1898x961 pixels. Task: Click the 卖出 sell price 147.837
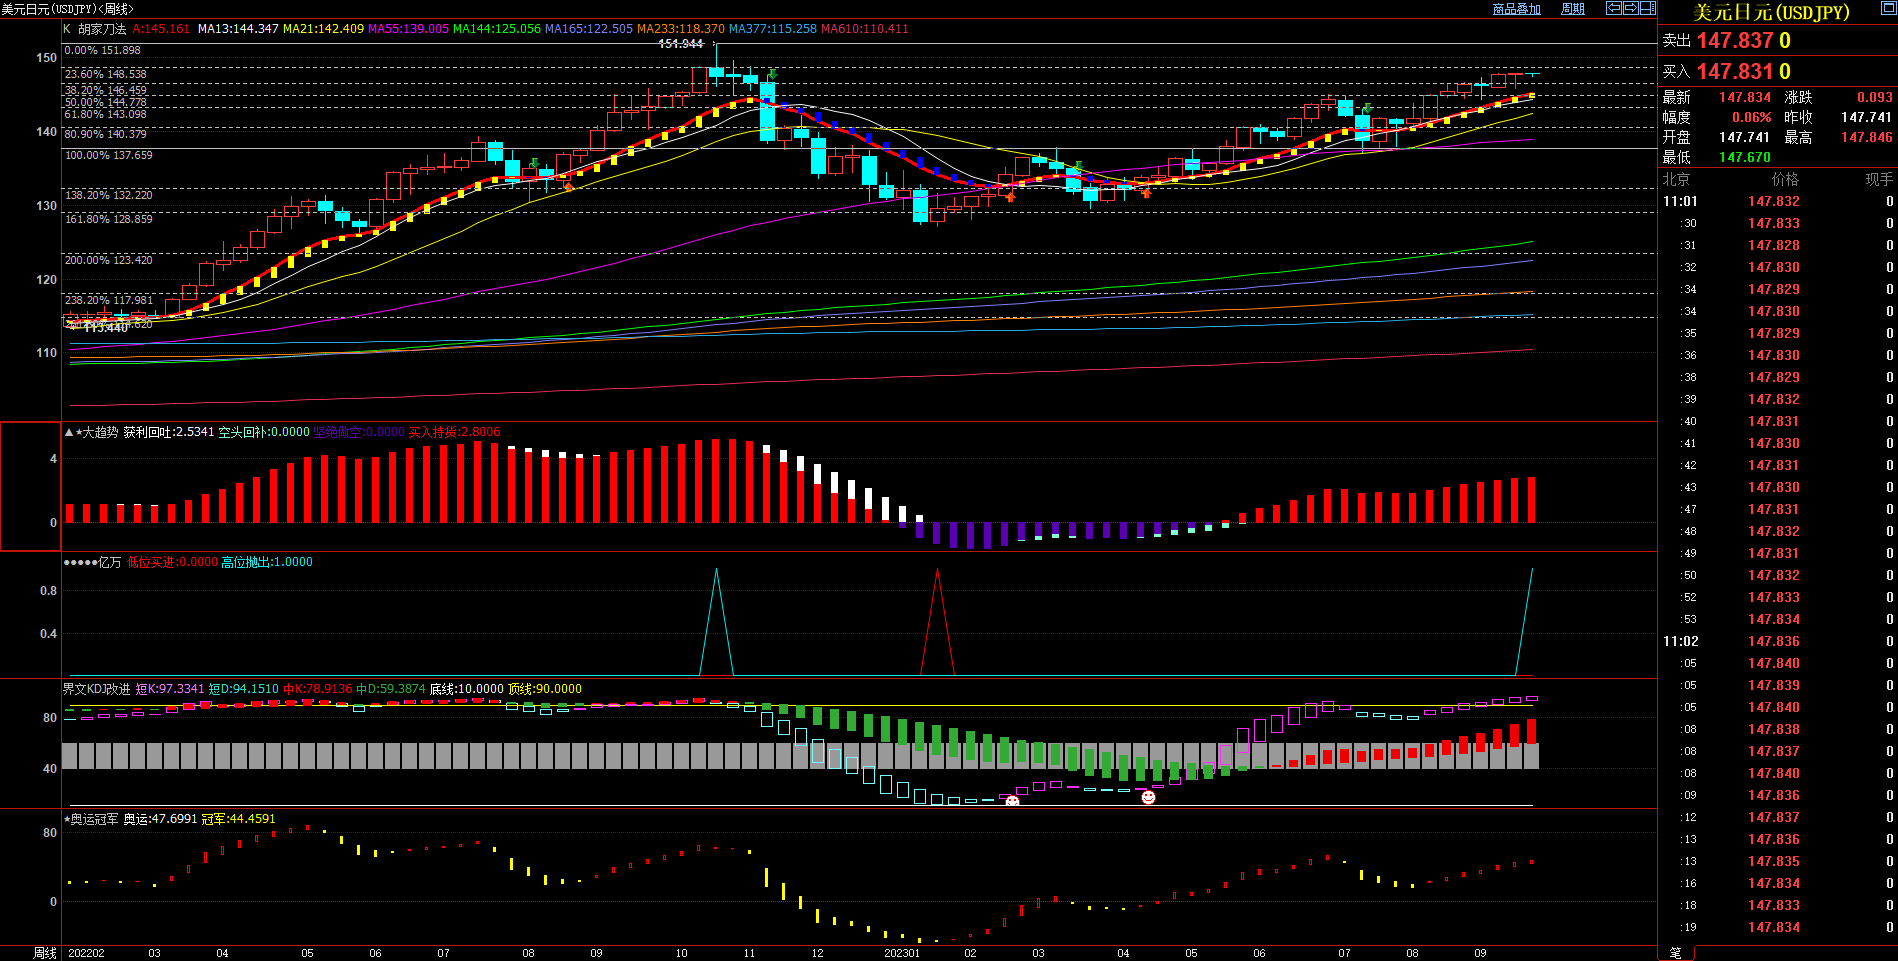point(1735,41)
